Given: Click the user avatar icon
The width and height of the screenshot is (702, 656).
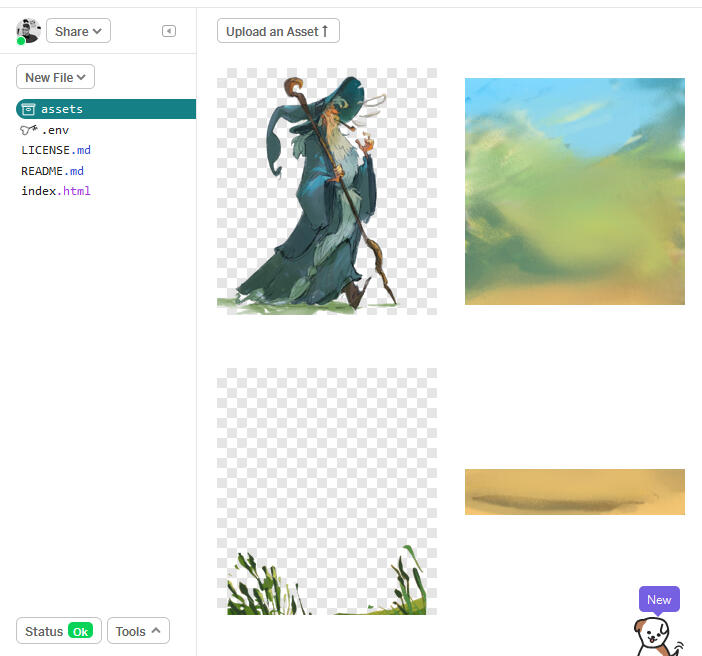Looking at the screenshot, I should tap(28, 31).
